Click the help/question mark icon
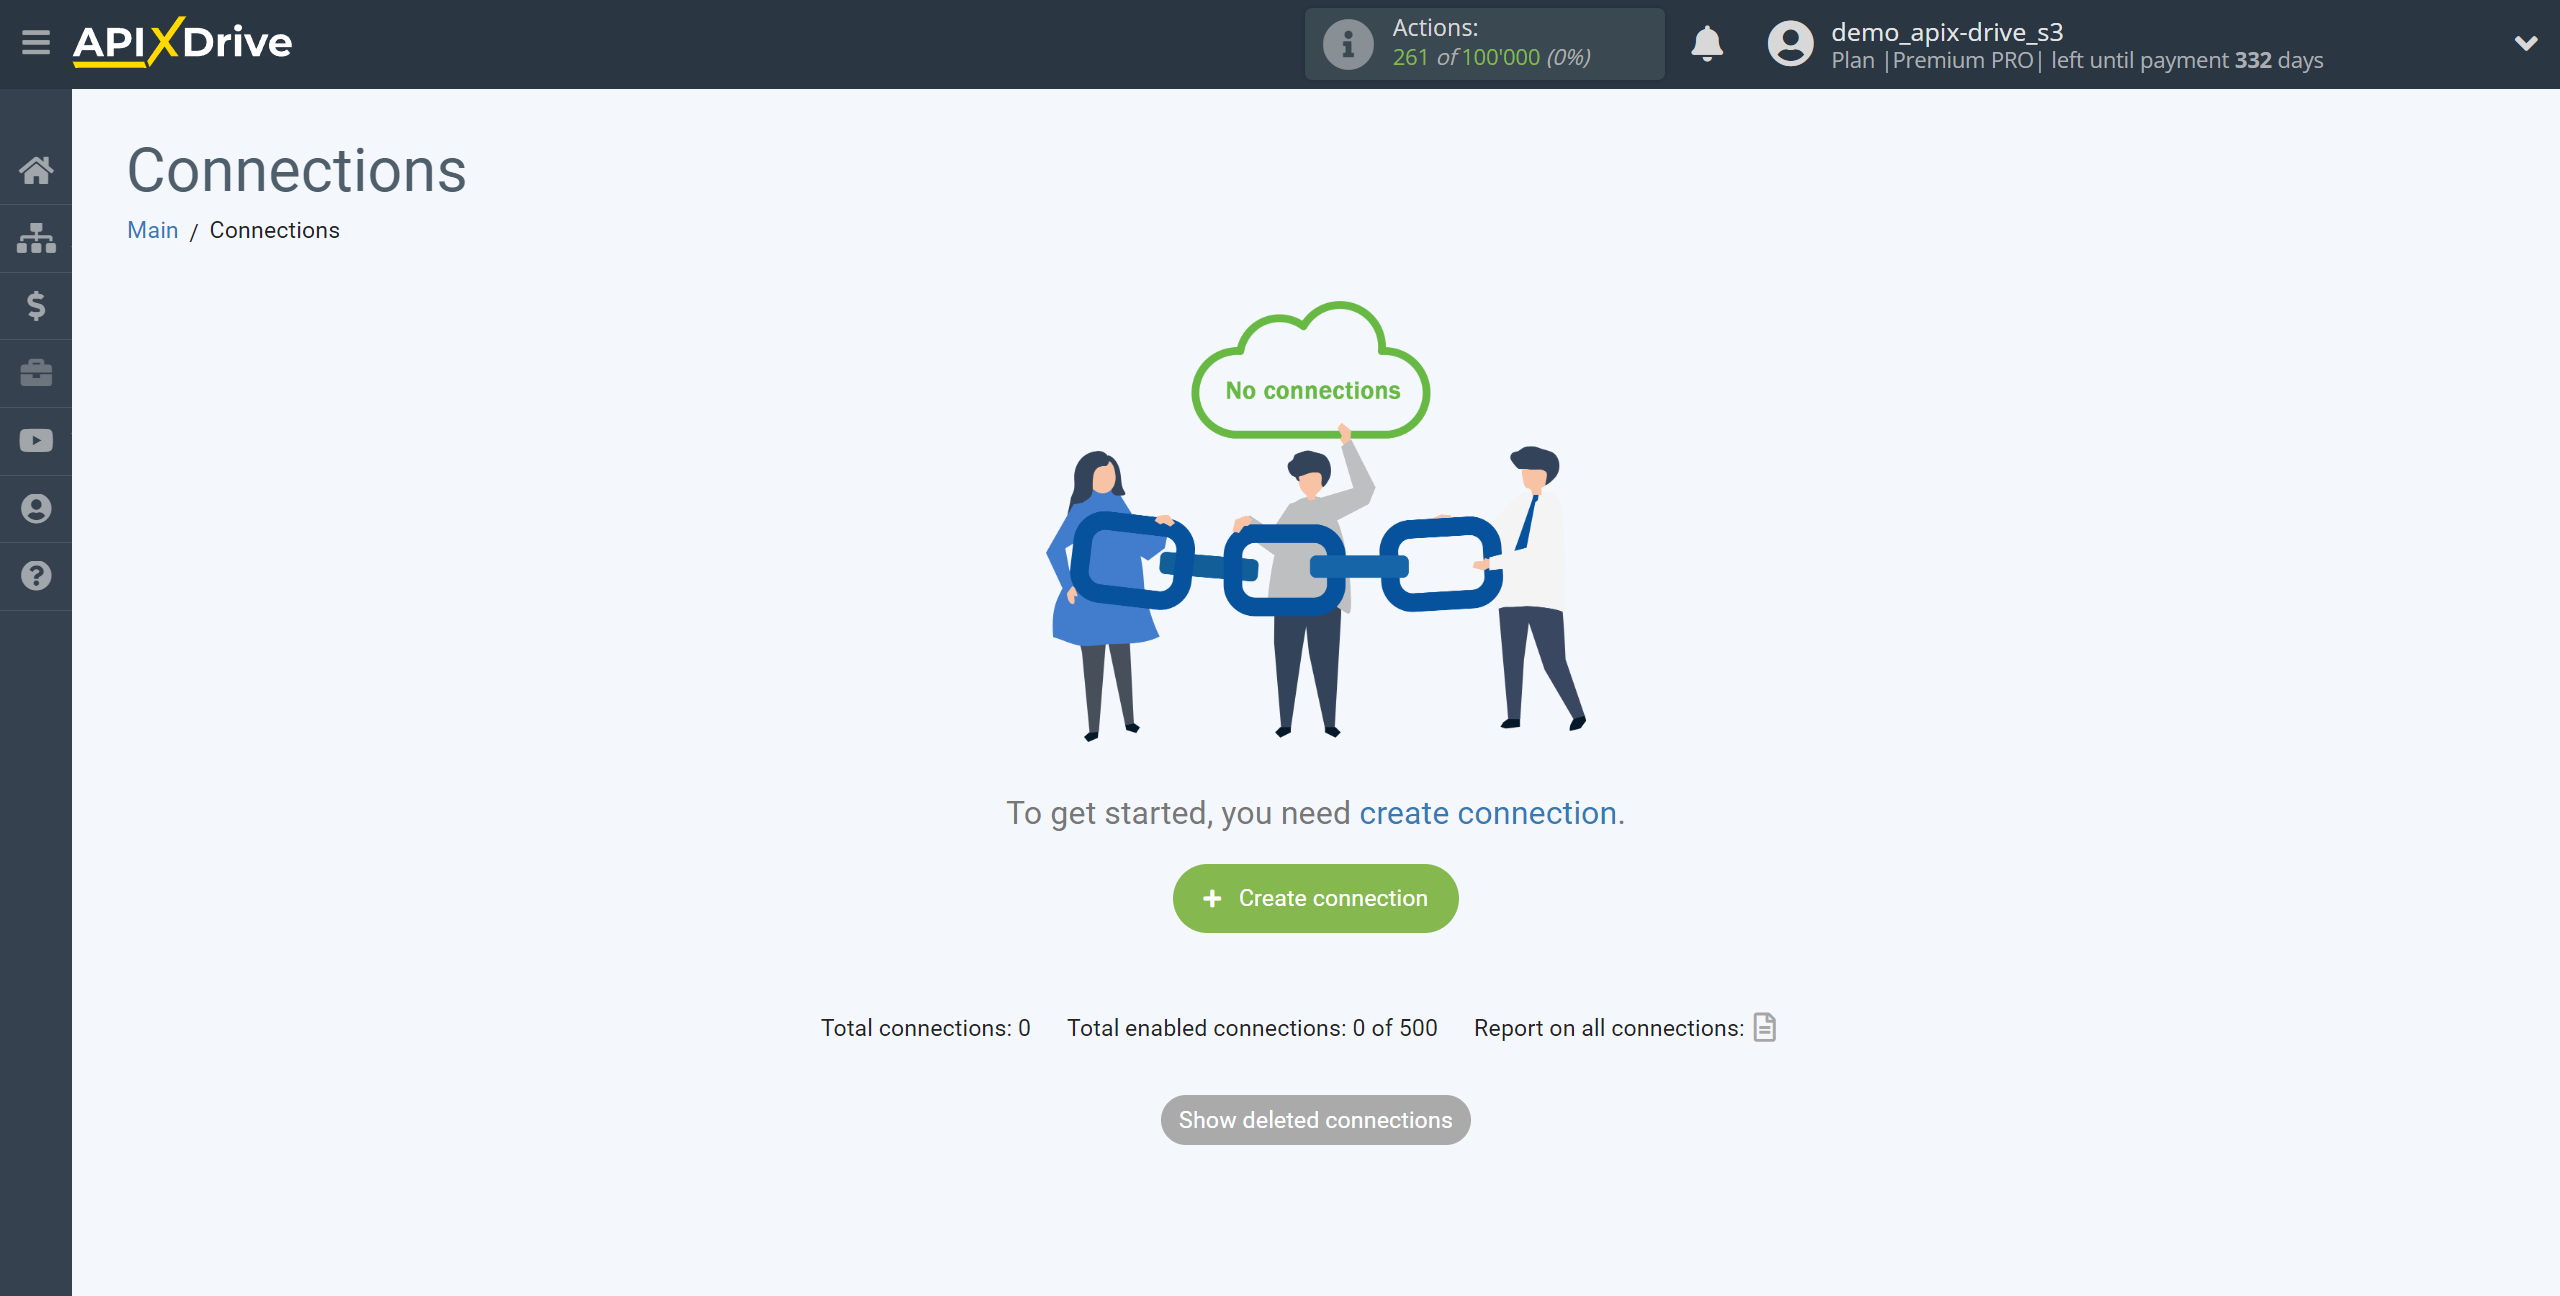2560x1296 pixels. click(35, 575)
